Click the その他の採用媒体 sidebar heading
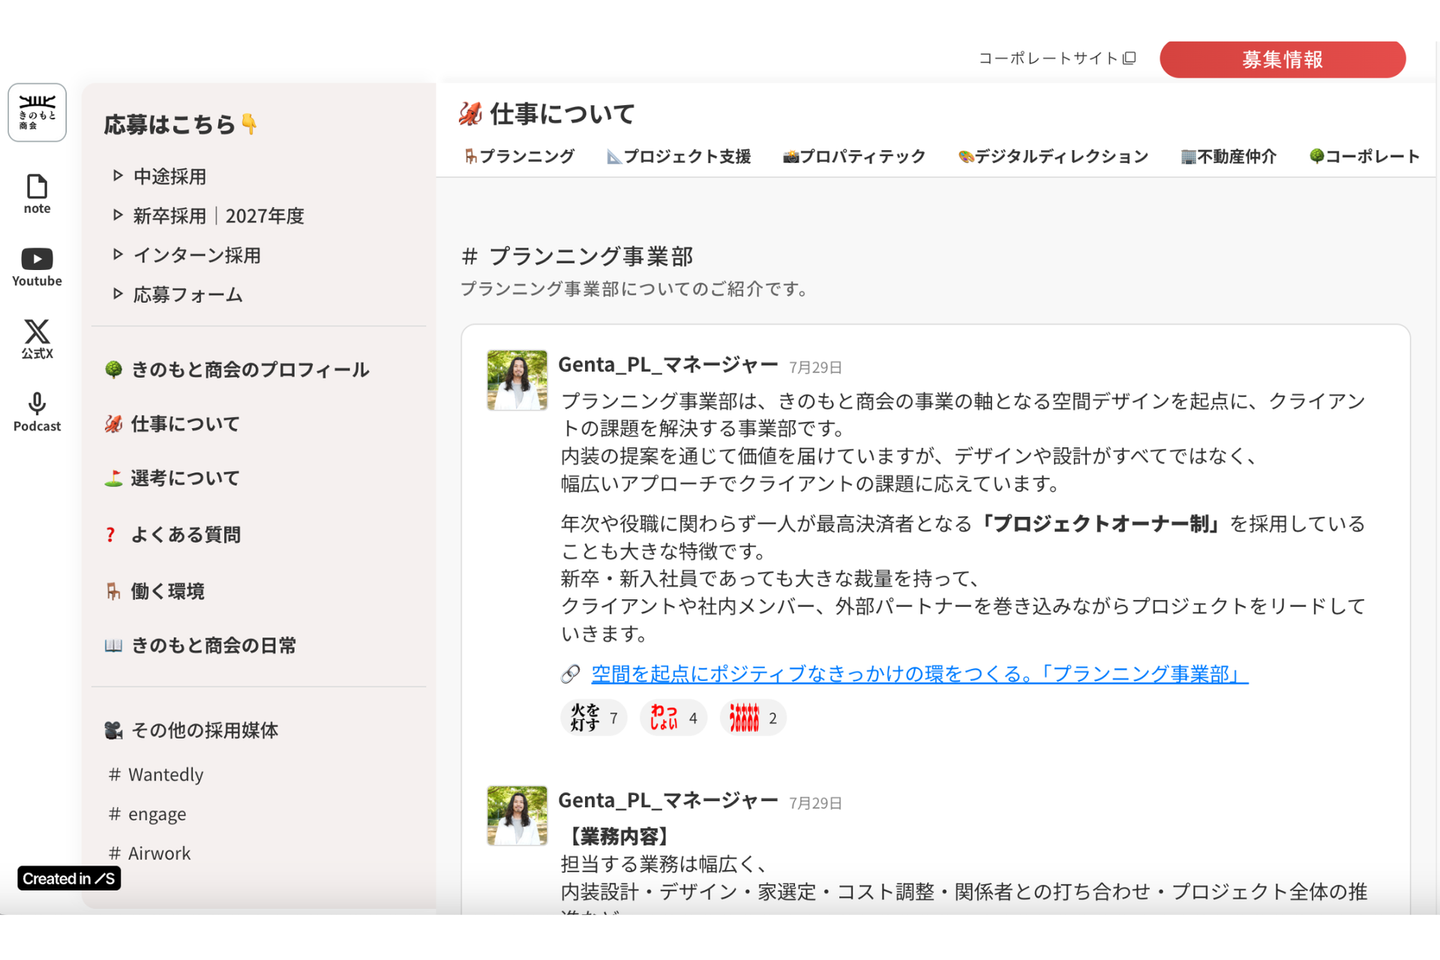 click(x=205, y=731)
